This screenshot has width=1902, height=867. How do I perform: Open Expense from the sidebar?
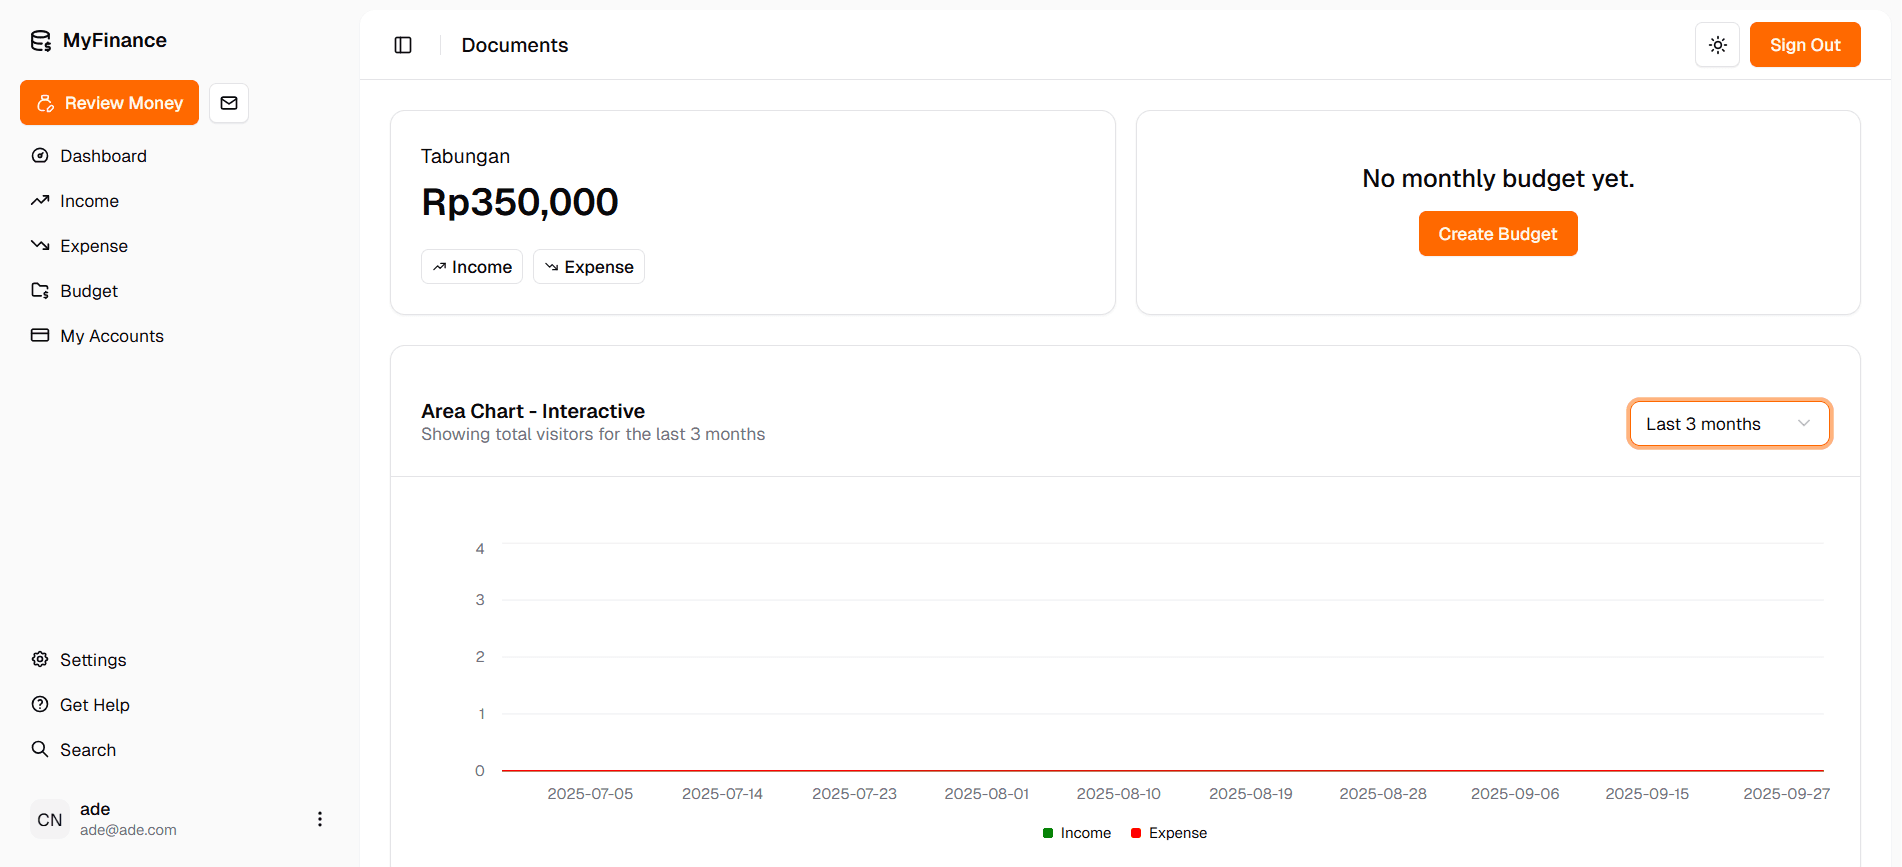point(93,246)
